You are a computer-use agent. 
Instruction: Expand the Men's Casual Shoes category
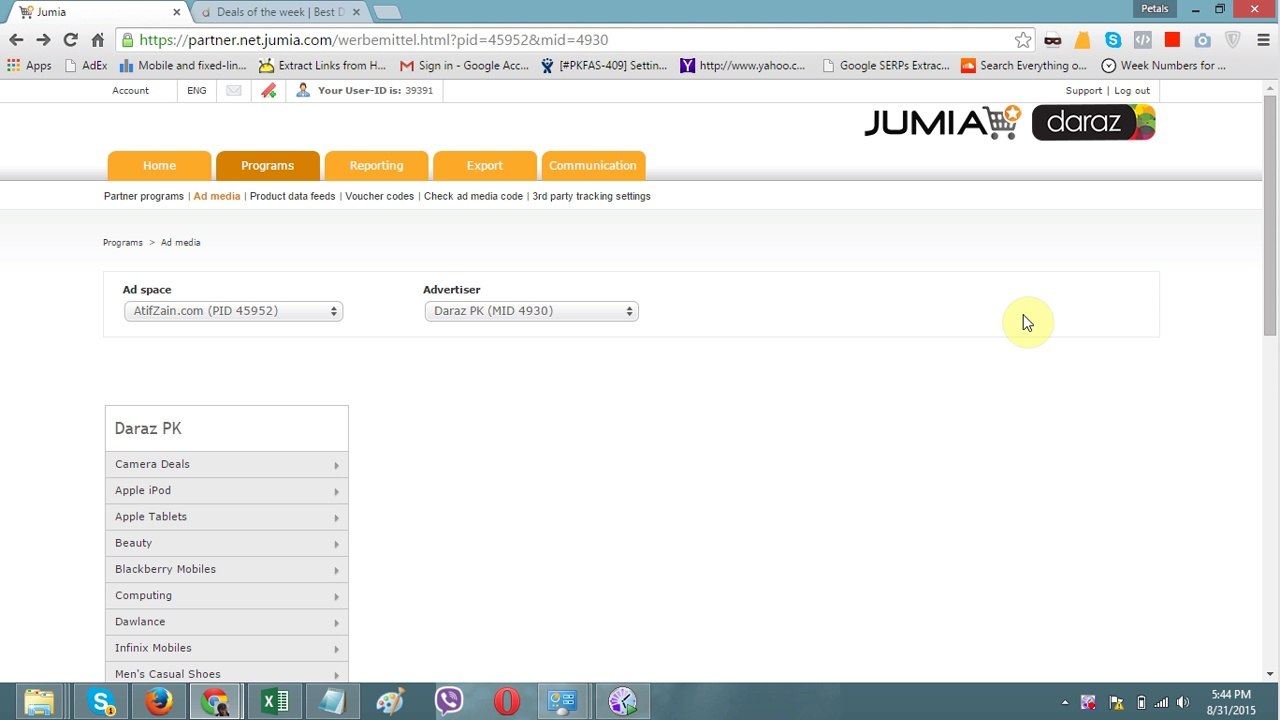pyautogui.click(x=227, y=673)
